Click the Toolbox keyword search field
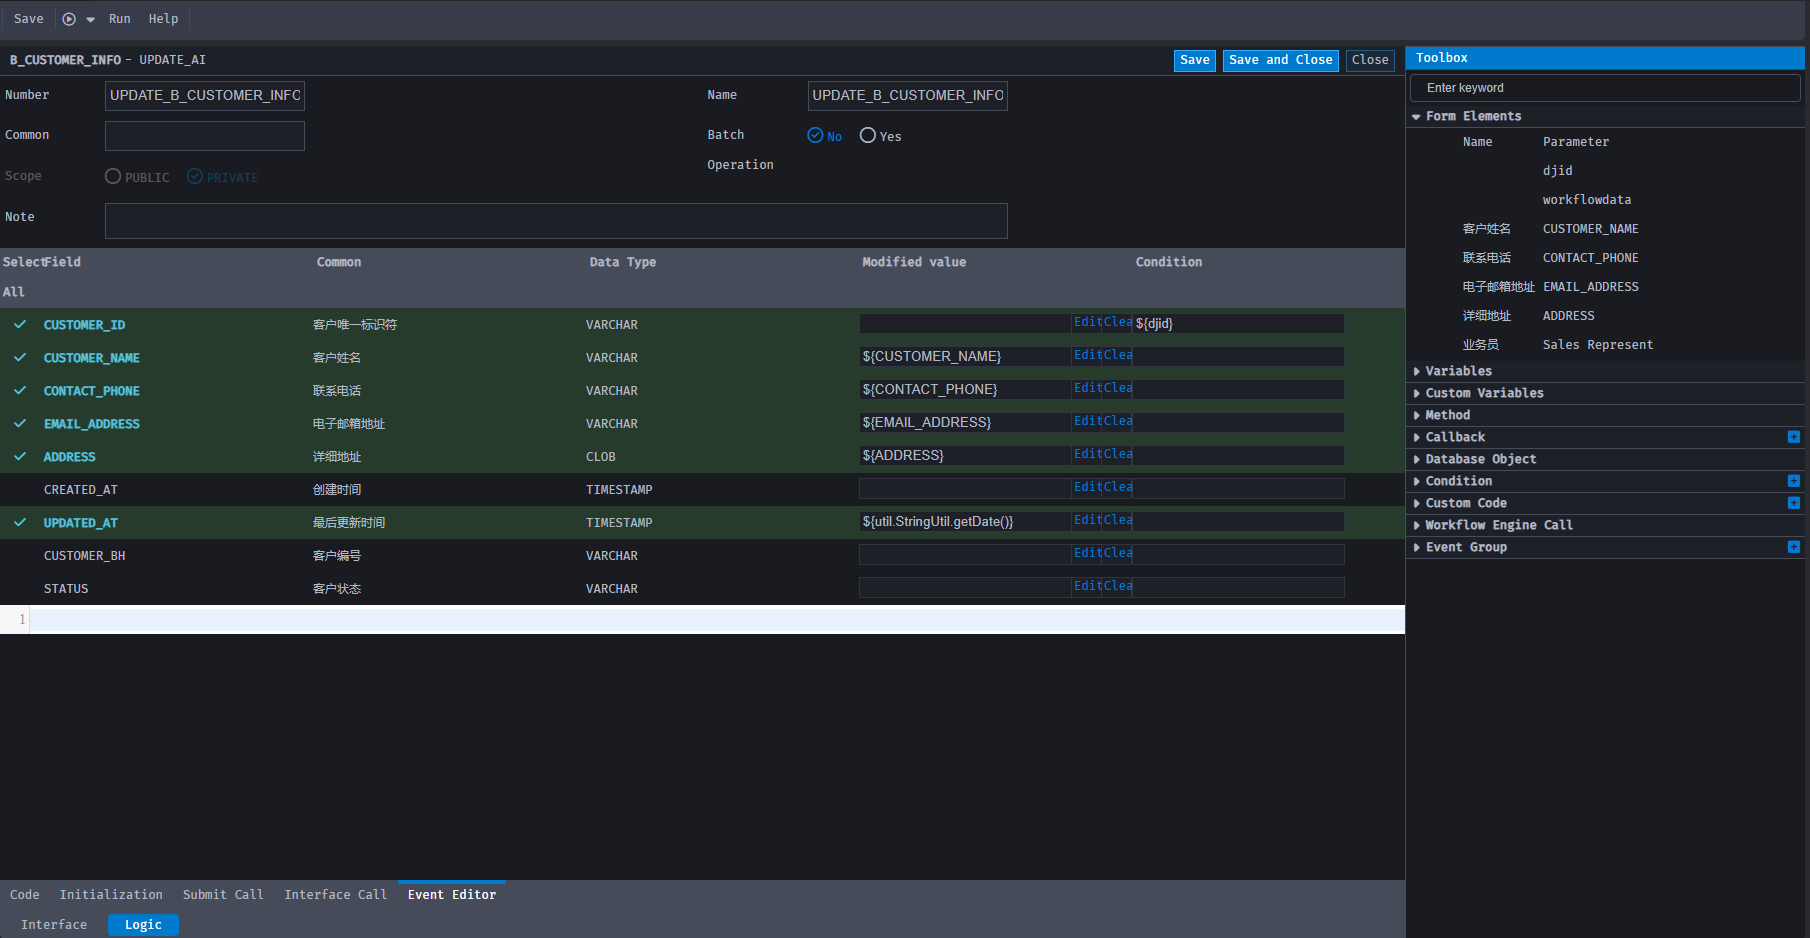Screen dimensions: 1810x938 point(1604,88)
